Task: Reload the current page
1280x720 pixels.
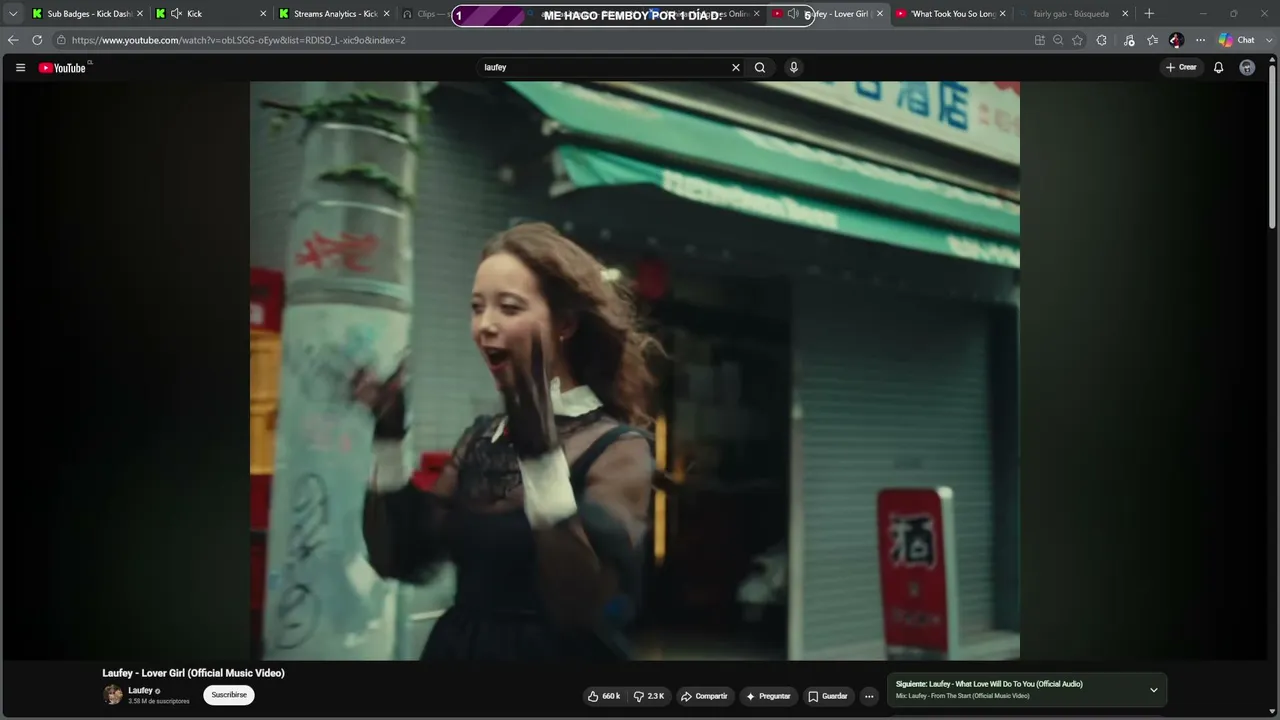Action: pos(37,40)
